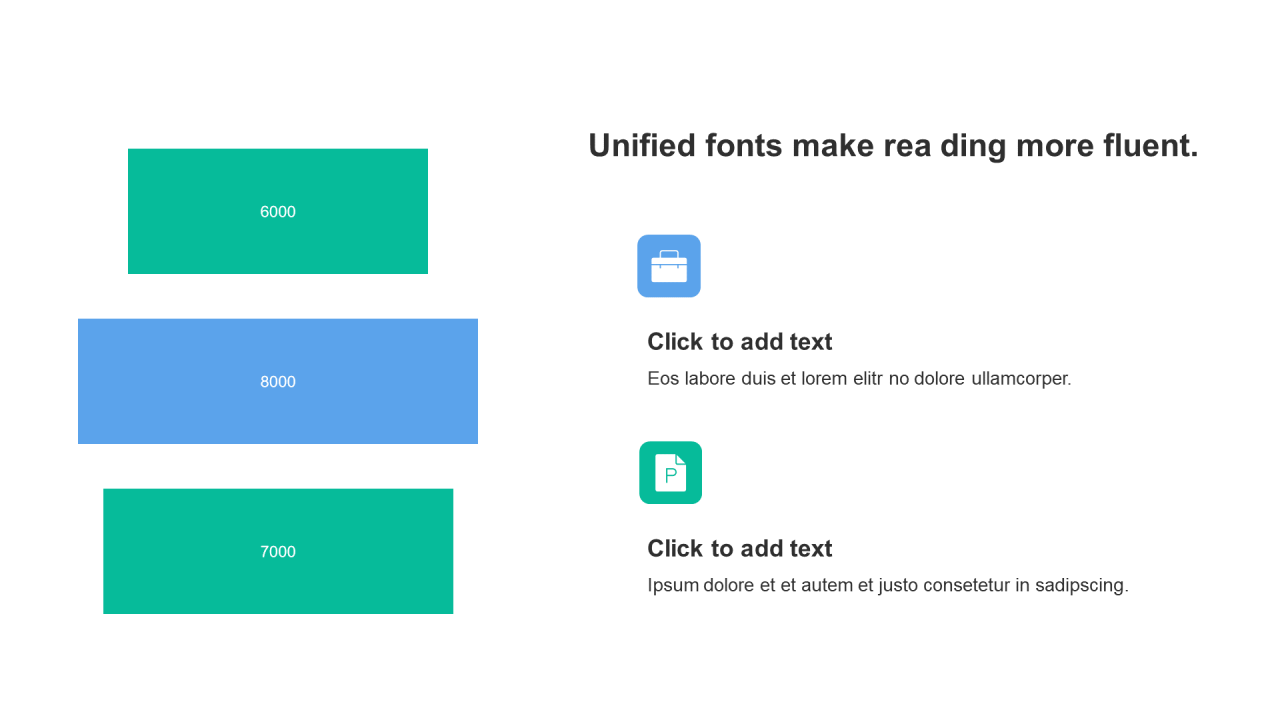Click 'Click to add text' below briefcase icon

pyautogui.click(x=739, y=342)
